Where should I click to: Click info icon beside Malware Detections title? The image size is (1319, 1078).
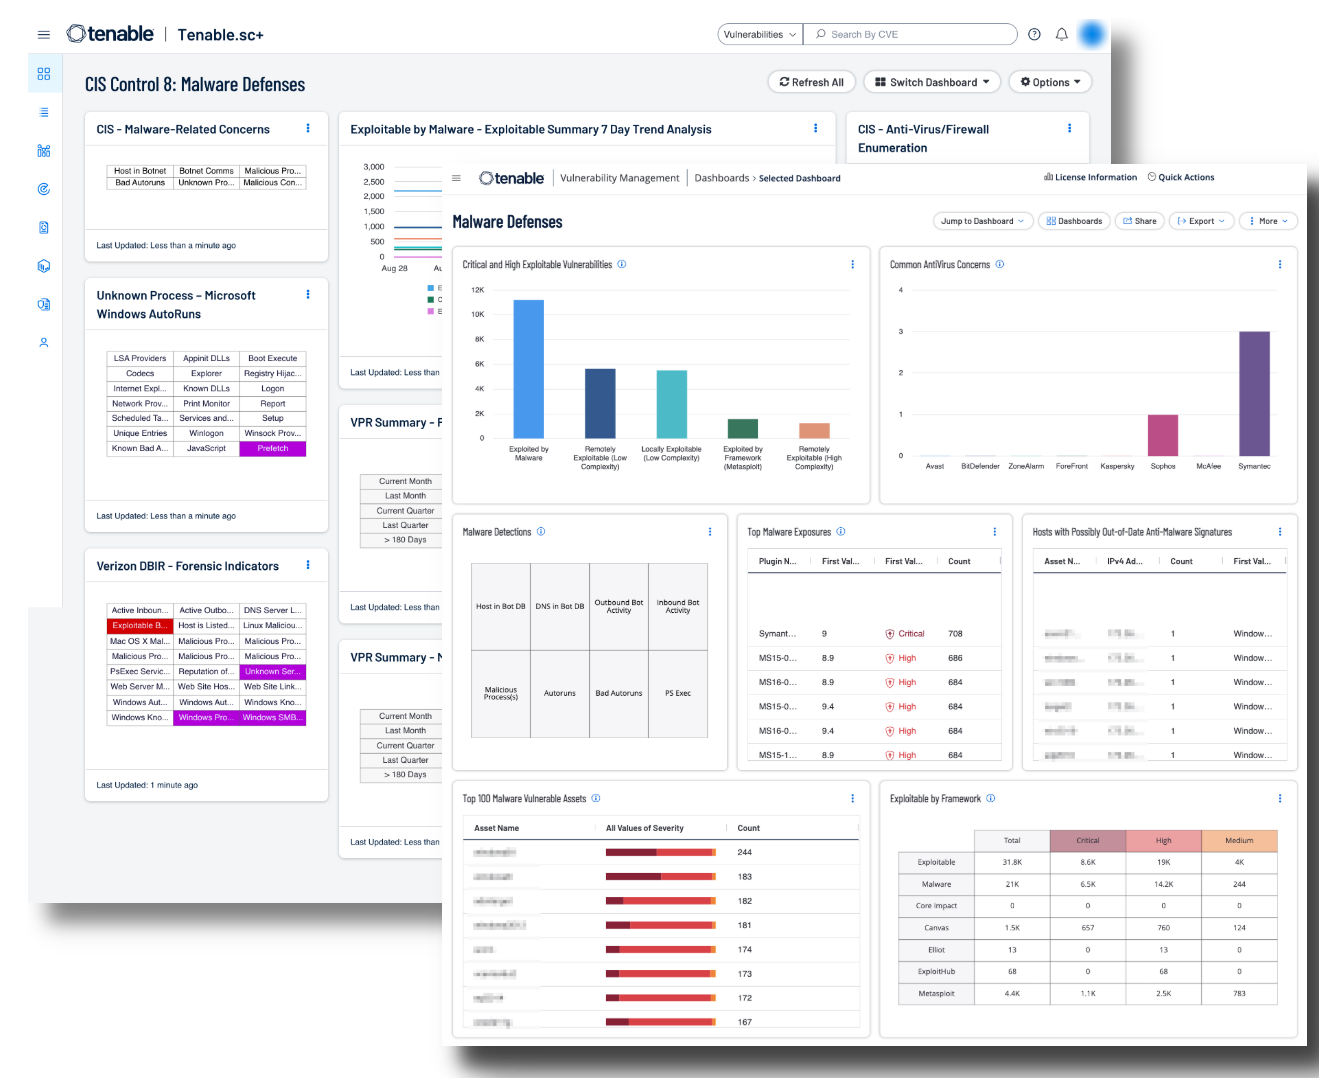541,532
